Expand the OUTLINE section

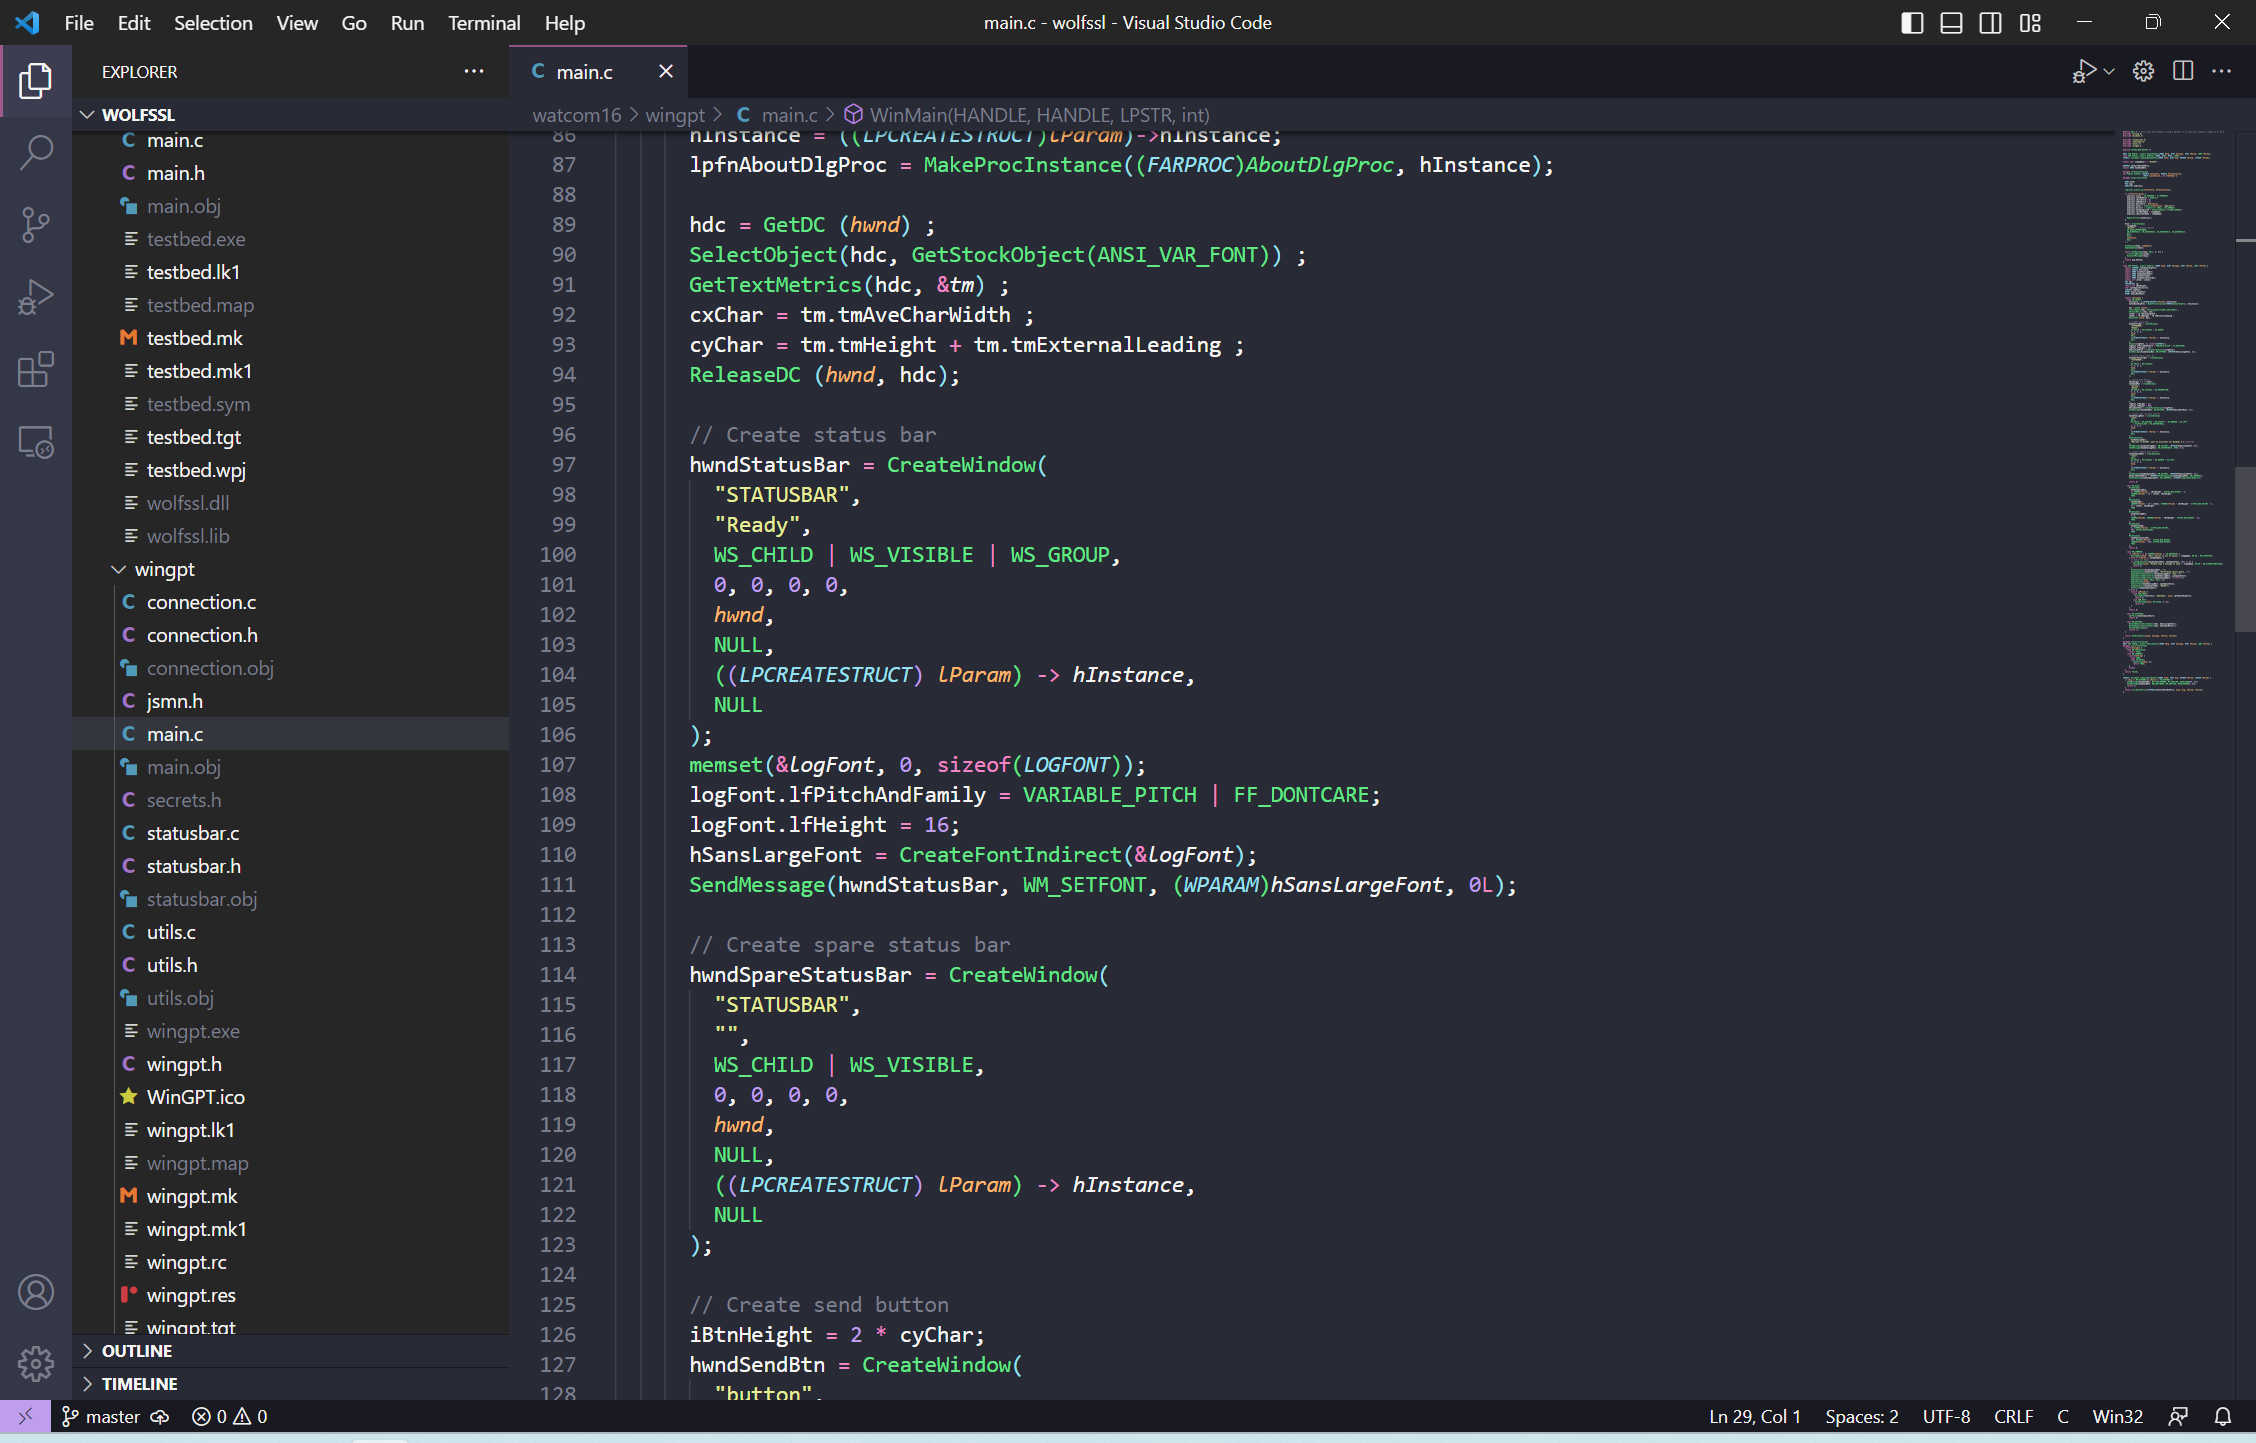[137, 1351]
